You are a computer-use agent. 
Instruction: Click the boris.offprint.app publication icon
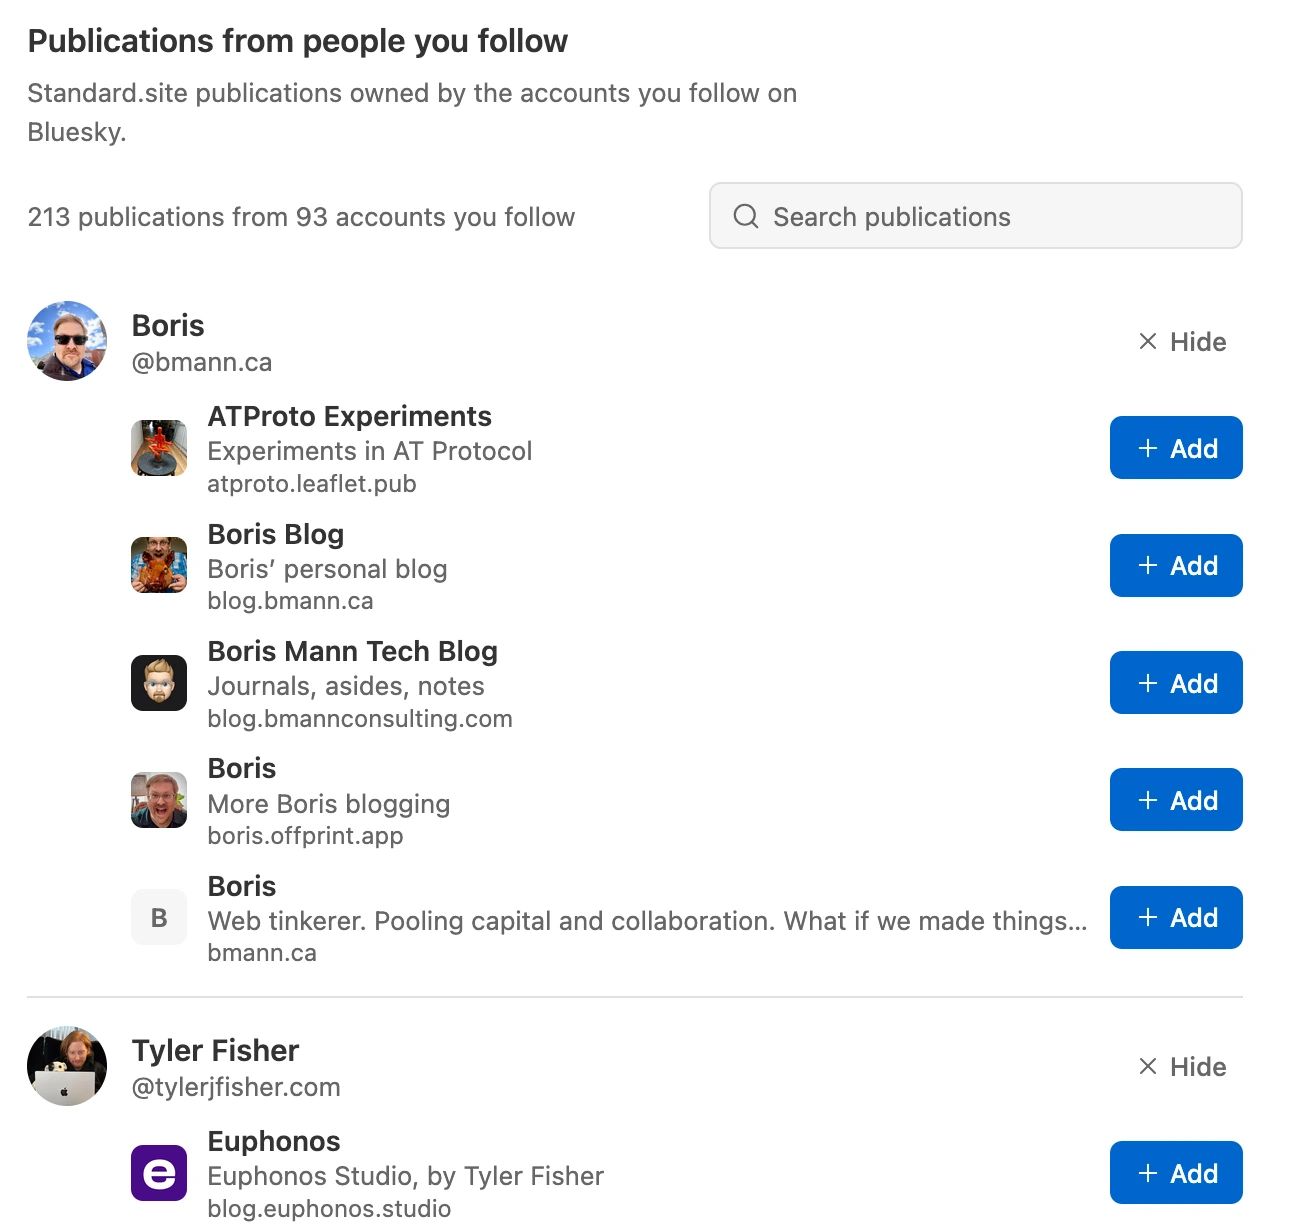coord(159,800)
